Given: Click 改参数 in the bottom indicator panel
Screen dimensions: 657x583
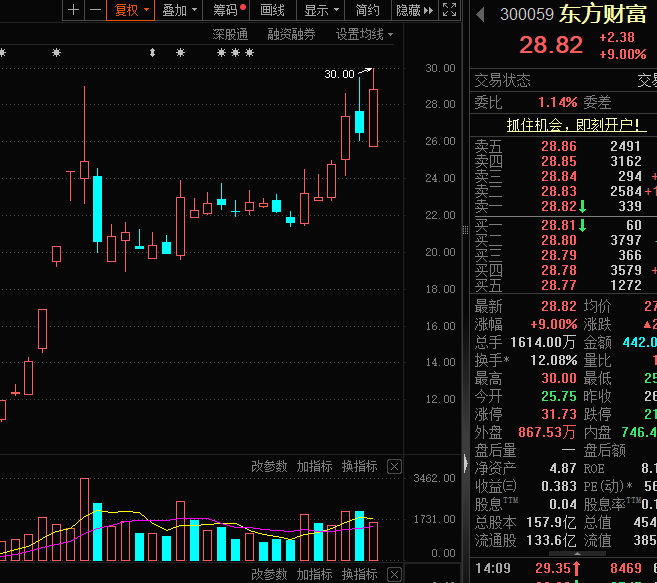Looking at the screenshot, I should [269, 574].
